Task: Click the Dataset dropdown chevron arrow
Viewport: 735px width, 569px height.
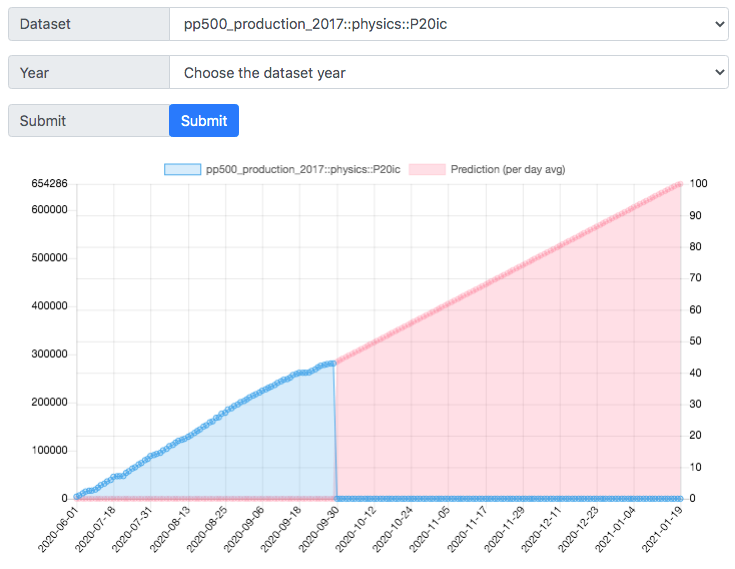Action: 720,24
